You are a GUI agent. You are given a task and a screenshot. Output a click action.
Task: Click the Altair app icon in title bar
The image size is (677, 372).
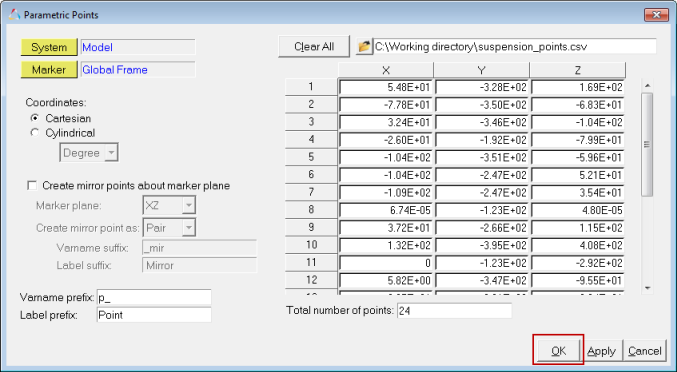[x=14, y=15]
